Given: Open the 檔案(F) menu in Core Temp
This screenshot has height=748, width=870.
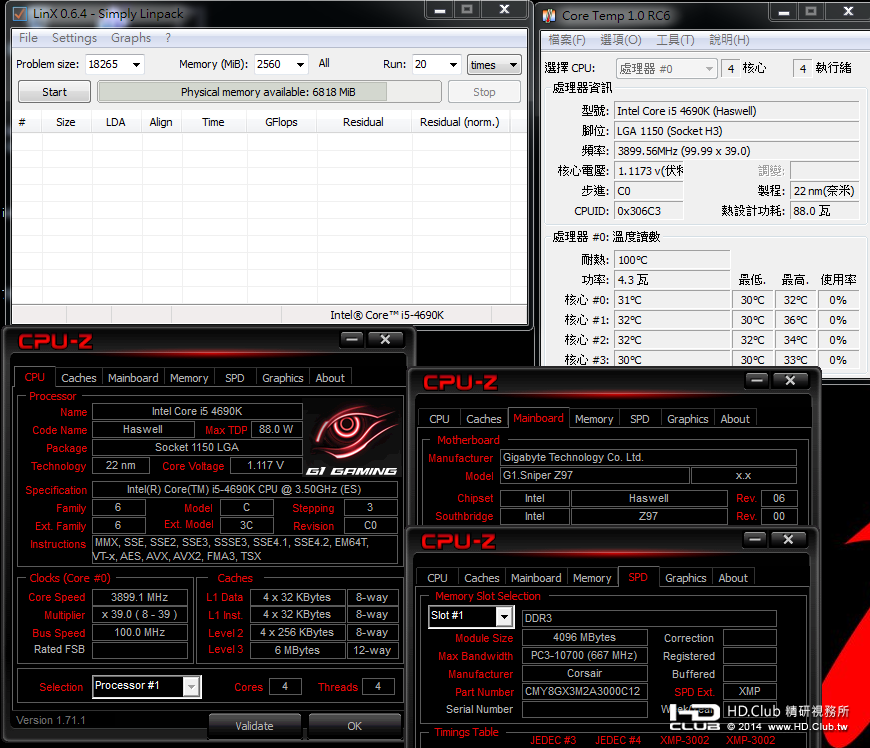Looking at the screenshot, I should 566,40.
